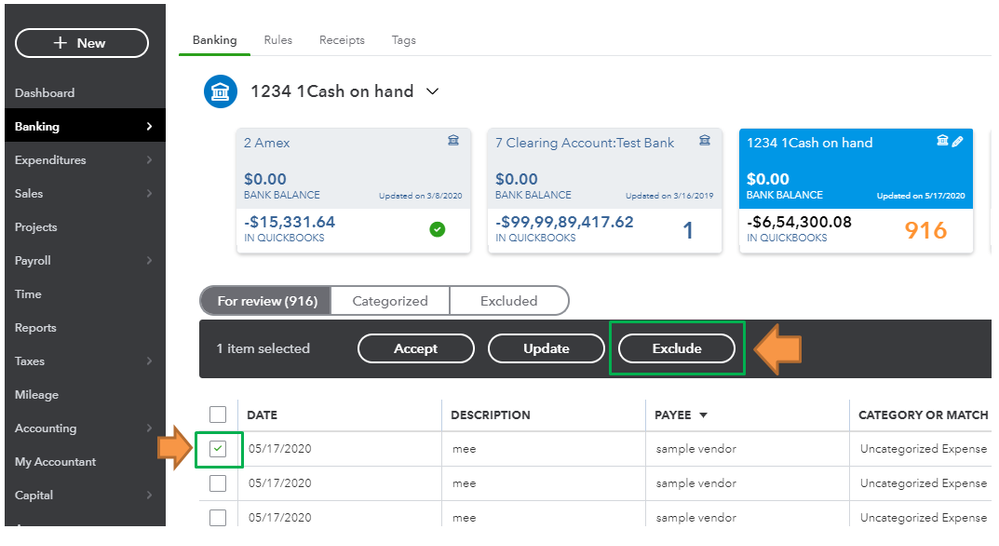Image resolution: width=999 pixels, height=546 pixels.
Task: Open Time from the sidebar
Action: click(28, 294)
